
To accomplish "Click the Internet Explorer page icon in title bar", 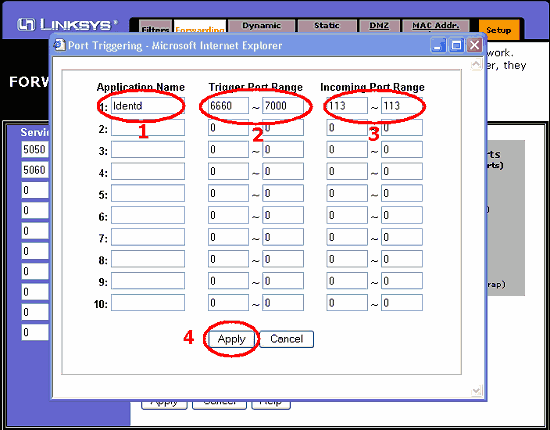I will pyautogui.click(x=59, y=45).
